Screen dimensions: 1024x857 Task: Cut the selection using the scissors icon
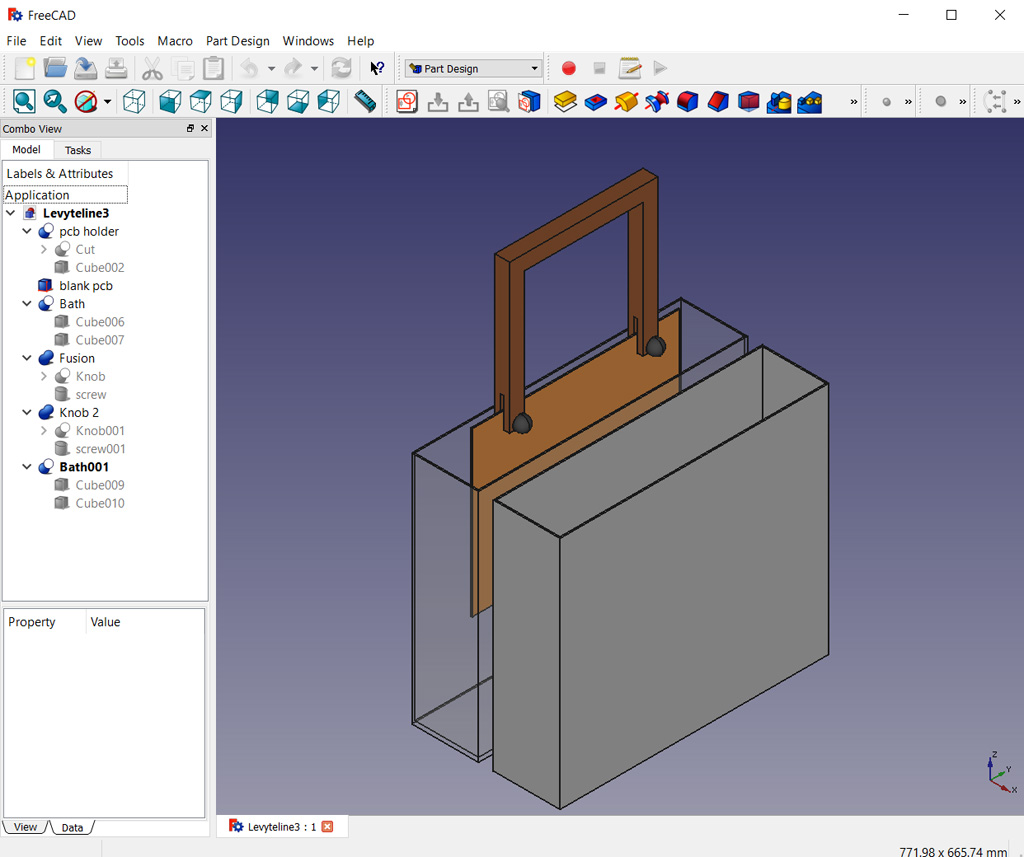(152, 69)
